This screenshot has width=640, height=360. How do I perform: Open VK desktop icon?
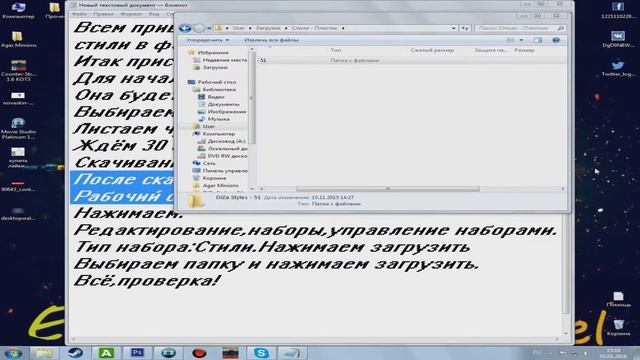(618, 39)
